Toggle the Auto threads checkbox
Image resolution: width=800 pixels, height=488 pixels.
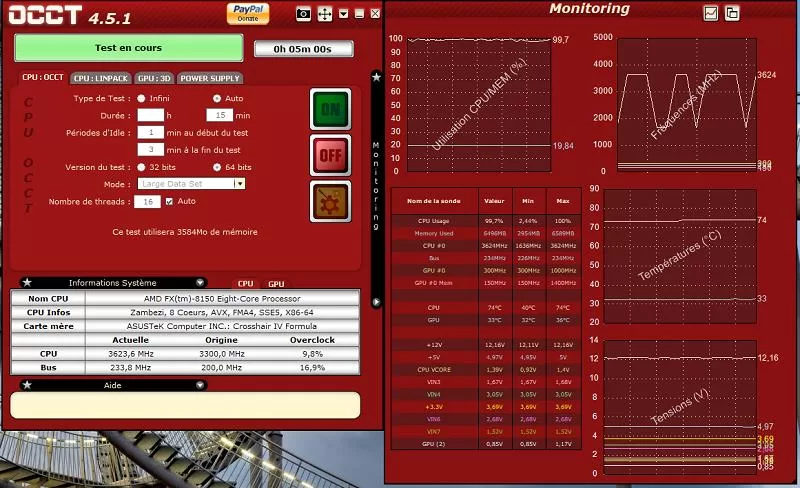[x=169, y=201]
